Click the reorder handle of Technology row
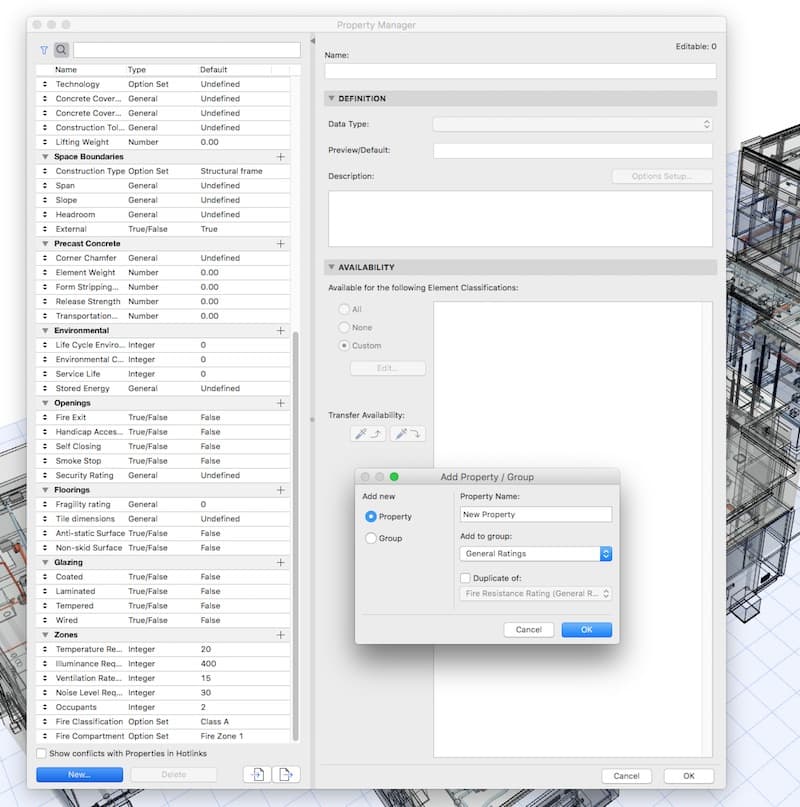 coord(45,84)
